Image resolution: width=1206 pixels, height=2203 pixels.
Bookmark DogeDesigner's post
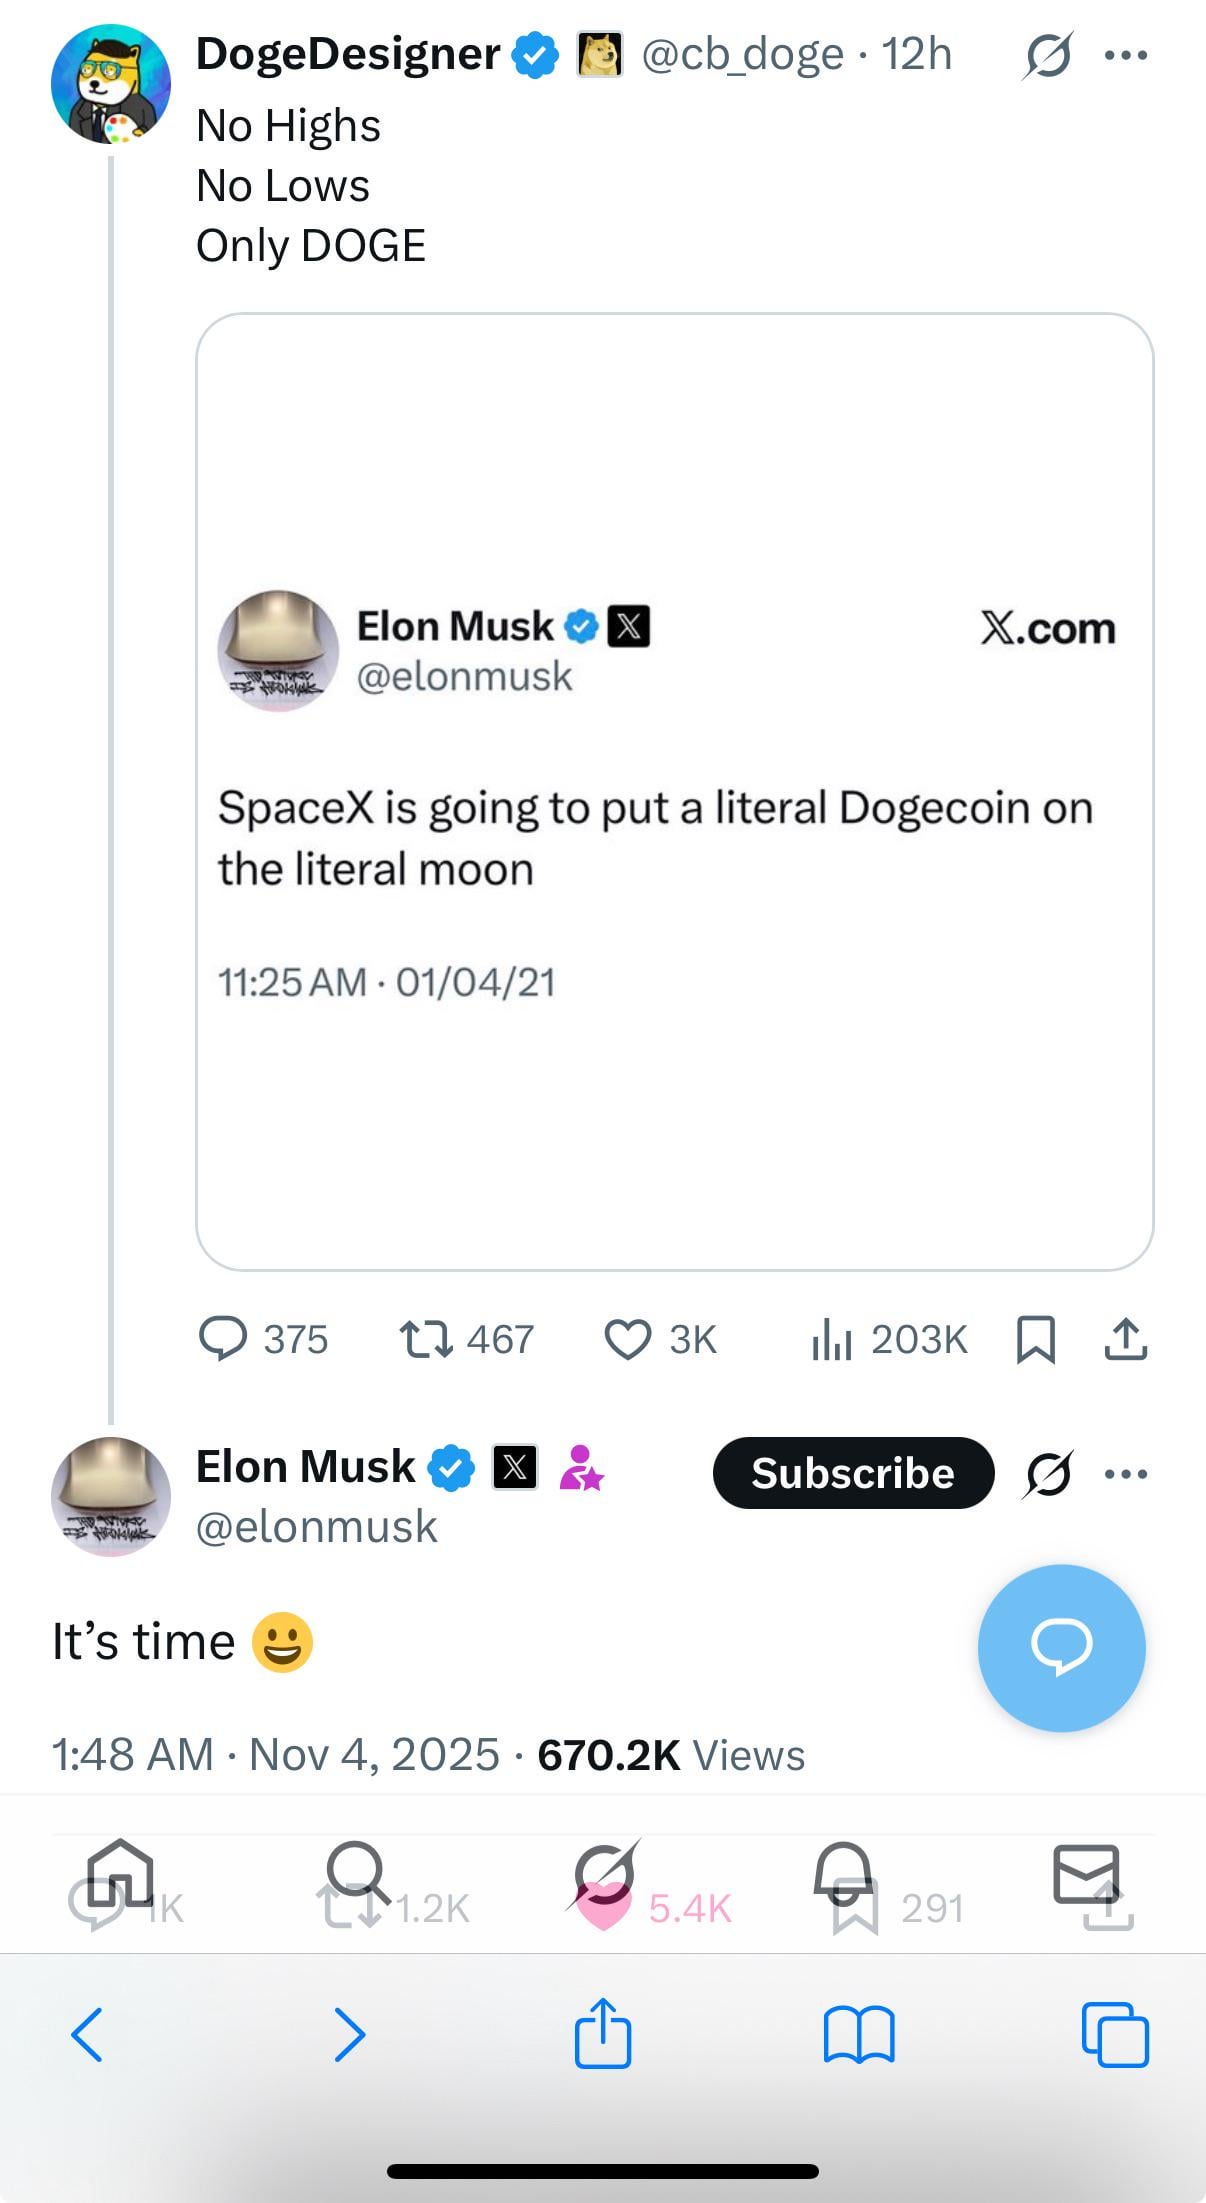pos(1035,1340)
